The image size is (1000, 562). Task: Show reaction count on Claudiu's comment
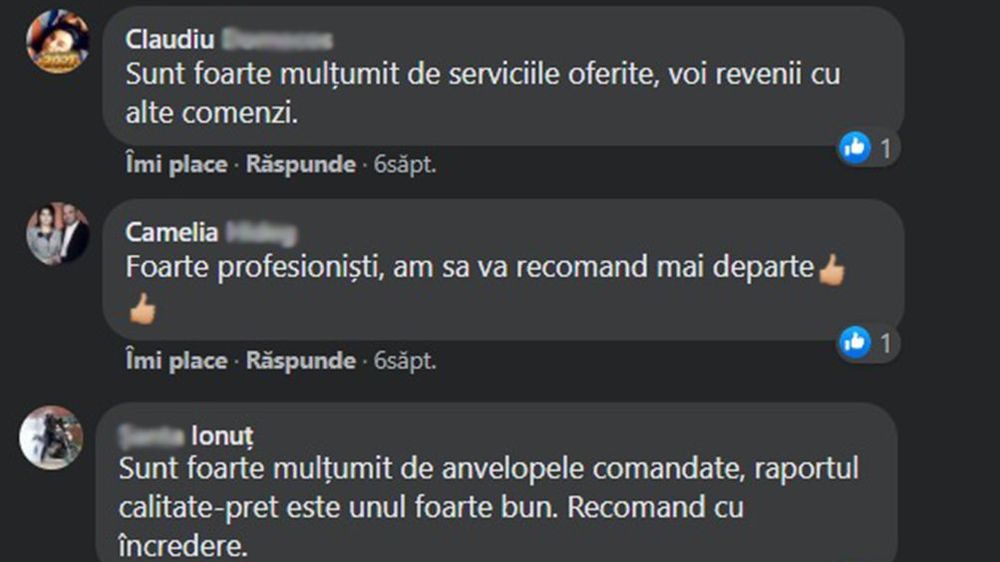pos(885,149)
